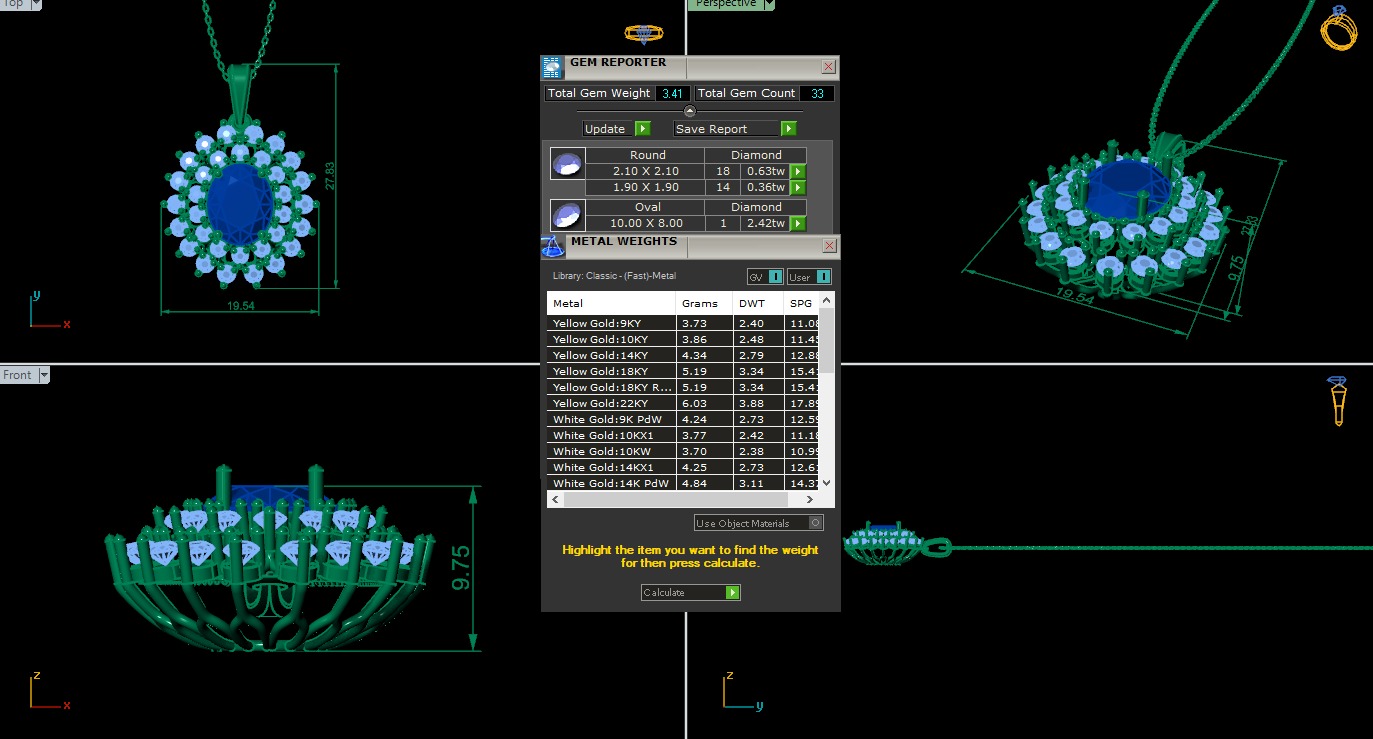
Task: Select Yellow Gold:10KY row
Action: click(684, 339)
